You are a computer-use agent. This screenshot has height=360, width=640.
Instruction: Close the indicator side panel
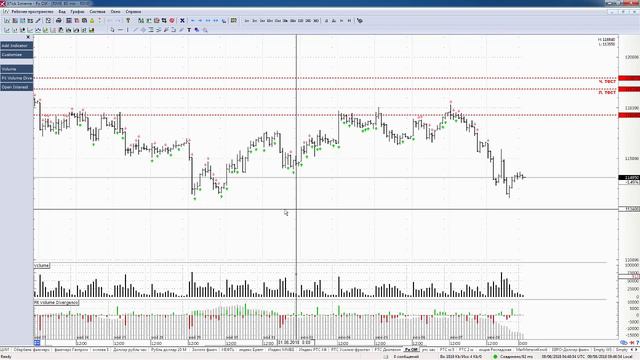28,38
